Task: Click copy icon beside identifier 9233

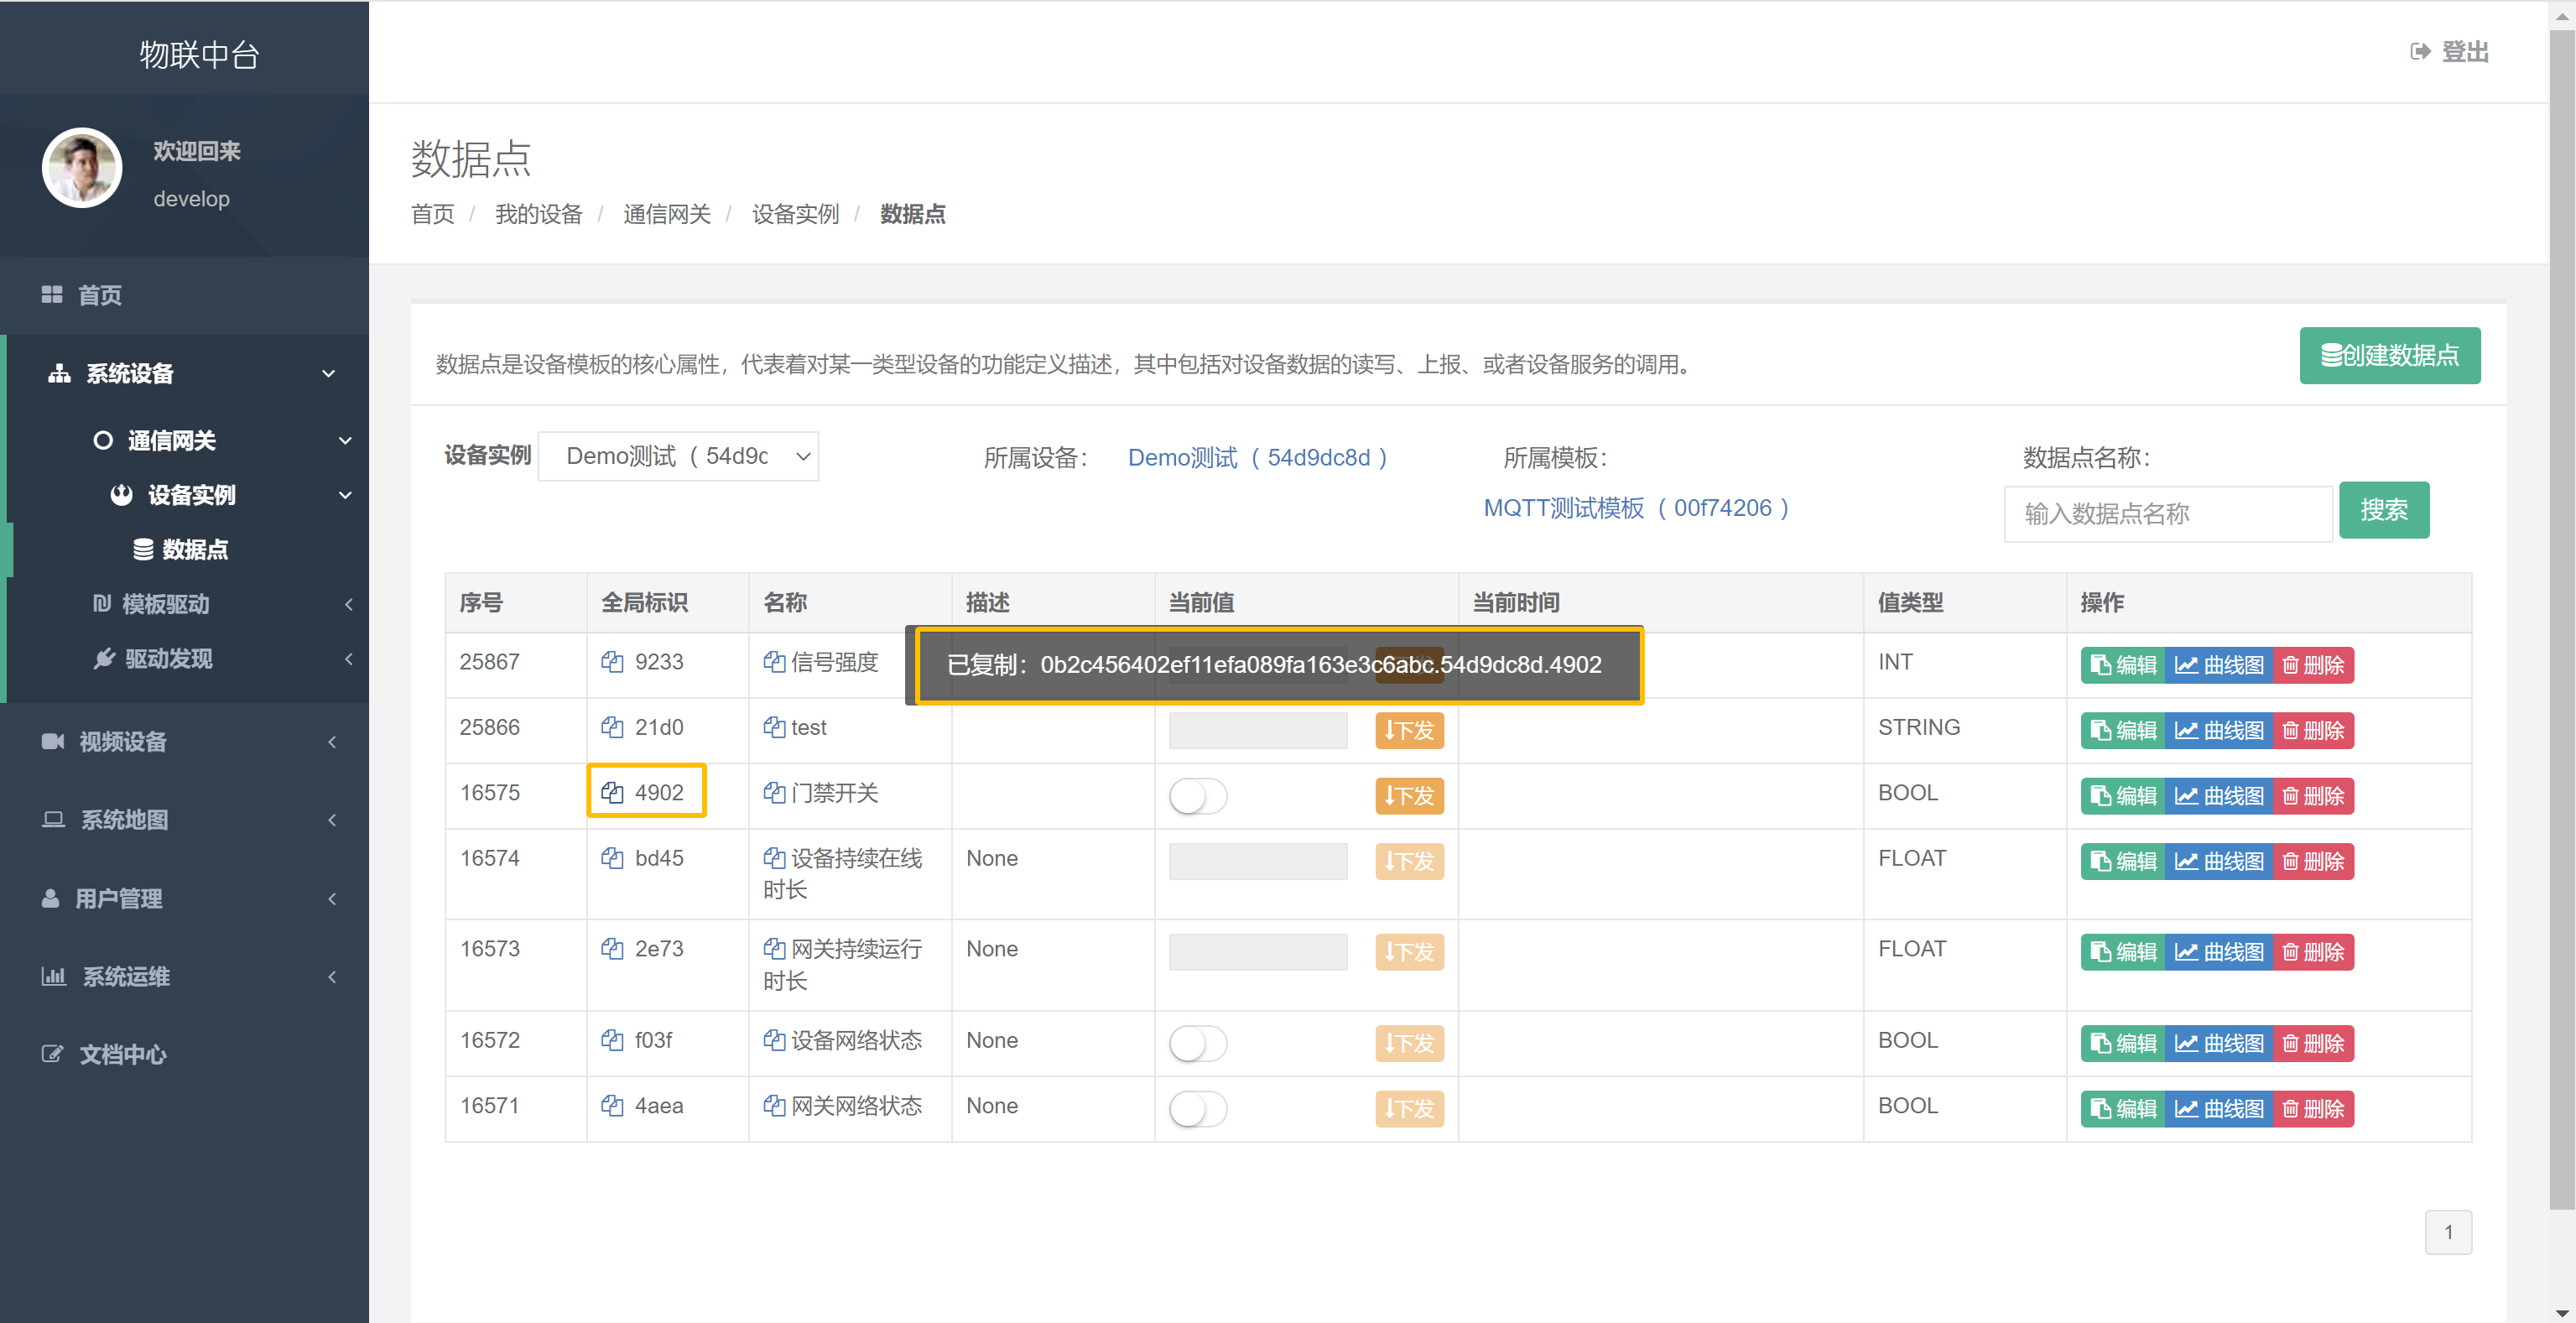Action: pos(612,661)
